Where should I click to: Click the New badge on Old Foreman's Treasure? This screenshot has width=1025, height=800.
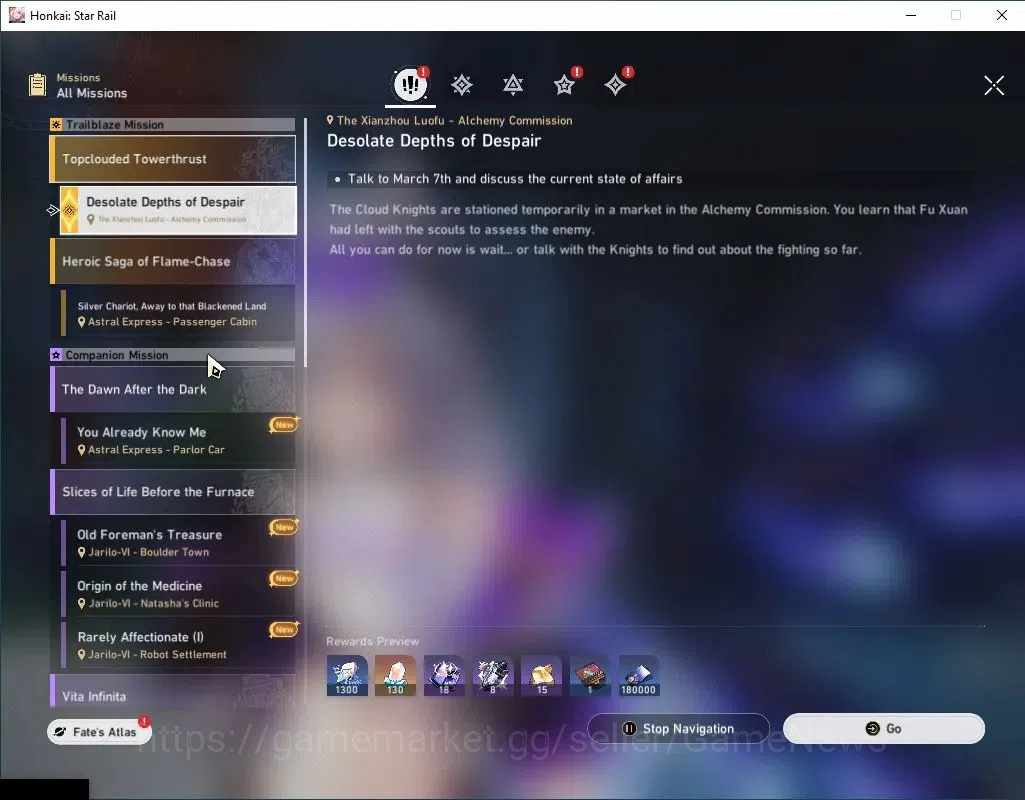tap(284, 527)
